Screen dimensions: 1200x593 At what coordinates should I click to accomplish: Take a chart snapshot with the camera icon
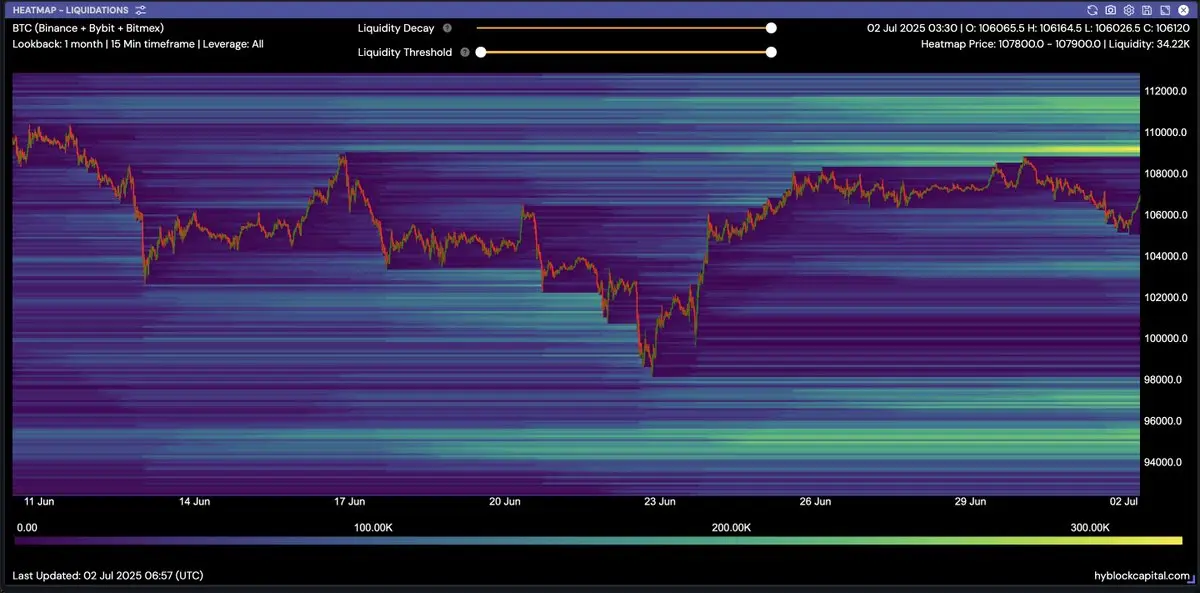(x=1110, y=9)
